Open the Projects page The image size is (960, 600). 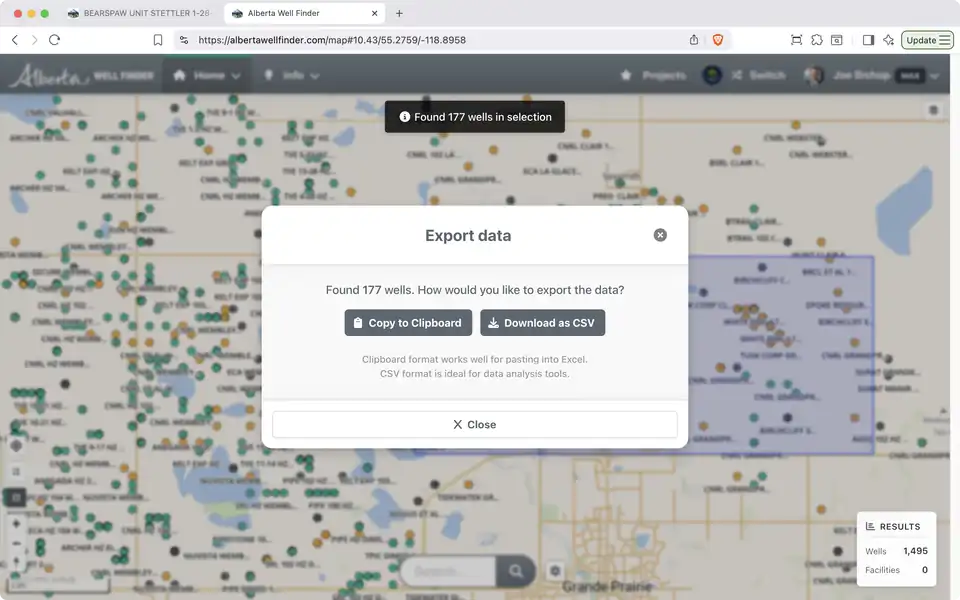coord(653,75)
